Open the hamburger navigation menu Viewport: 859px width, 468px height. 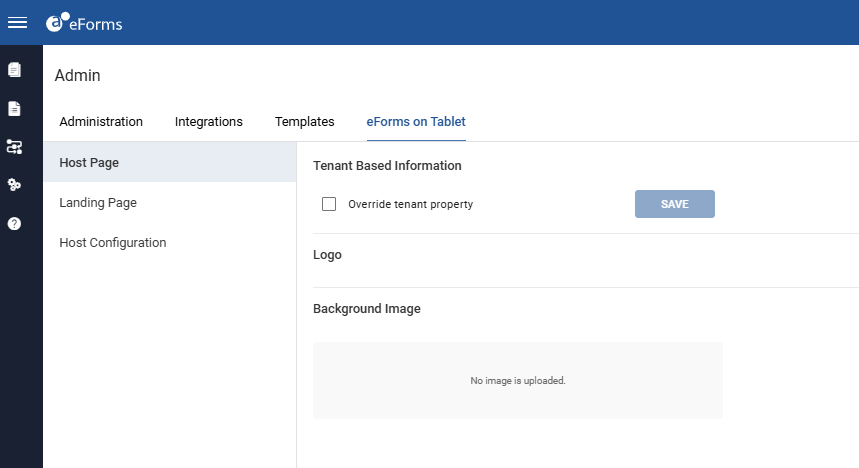pyautogui.click(x=18, y=22)
